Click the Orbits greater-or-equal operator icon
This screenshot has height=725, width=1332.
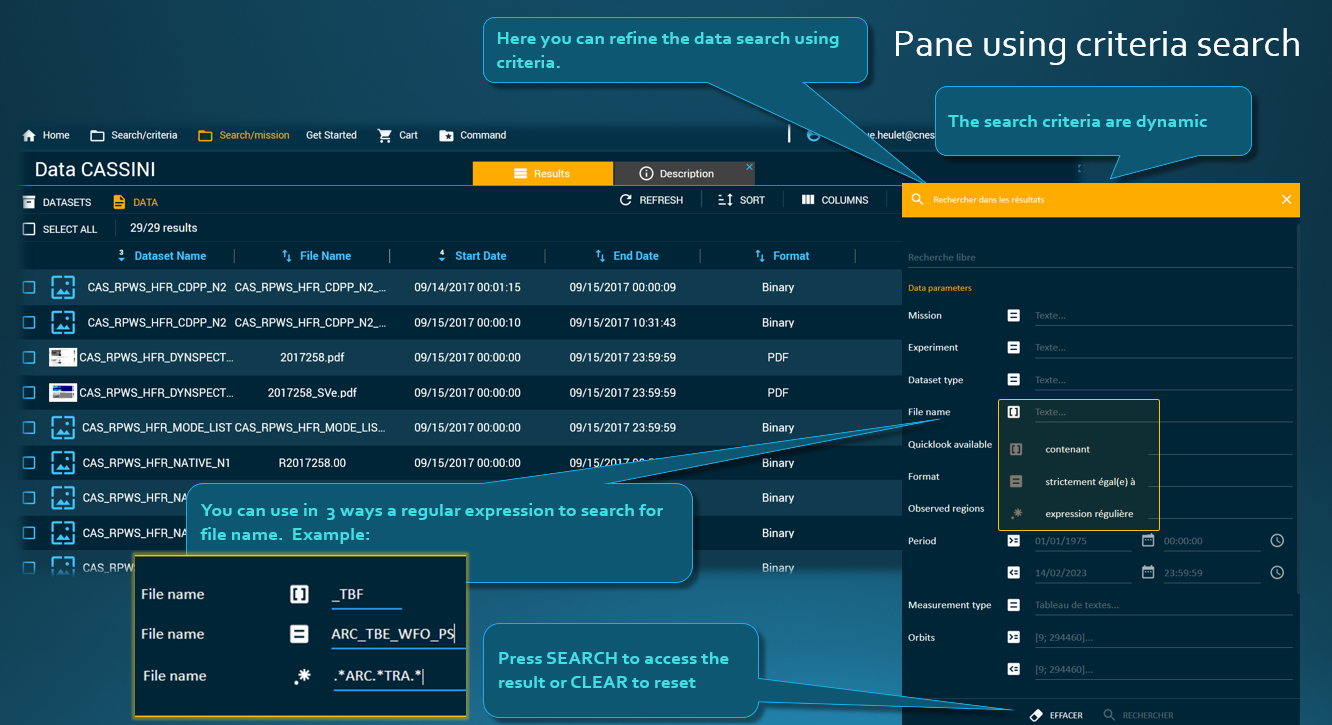click(x=1013, y=637)
